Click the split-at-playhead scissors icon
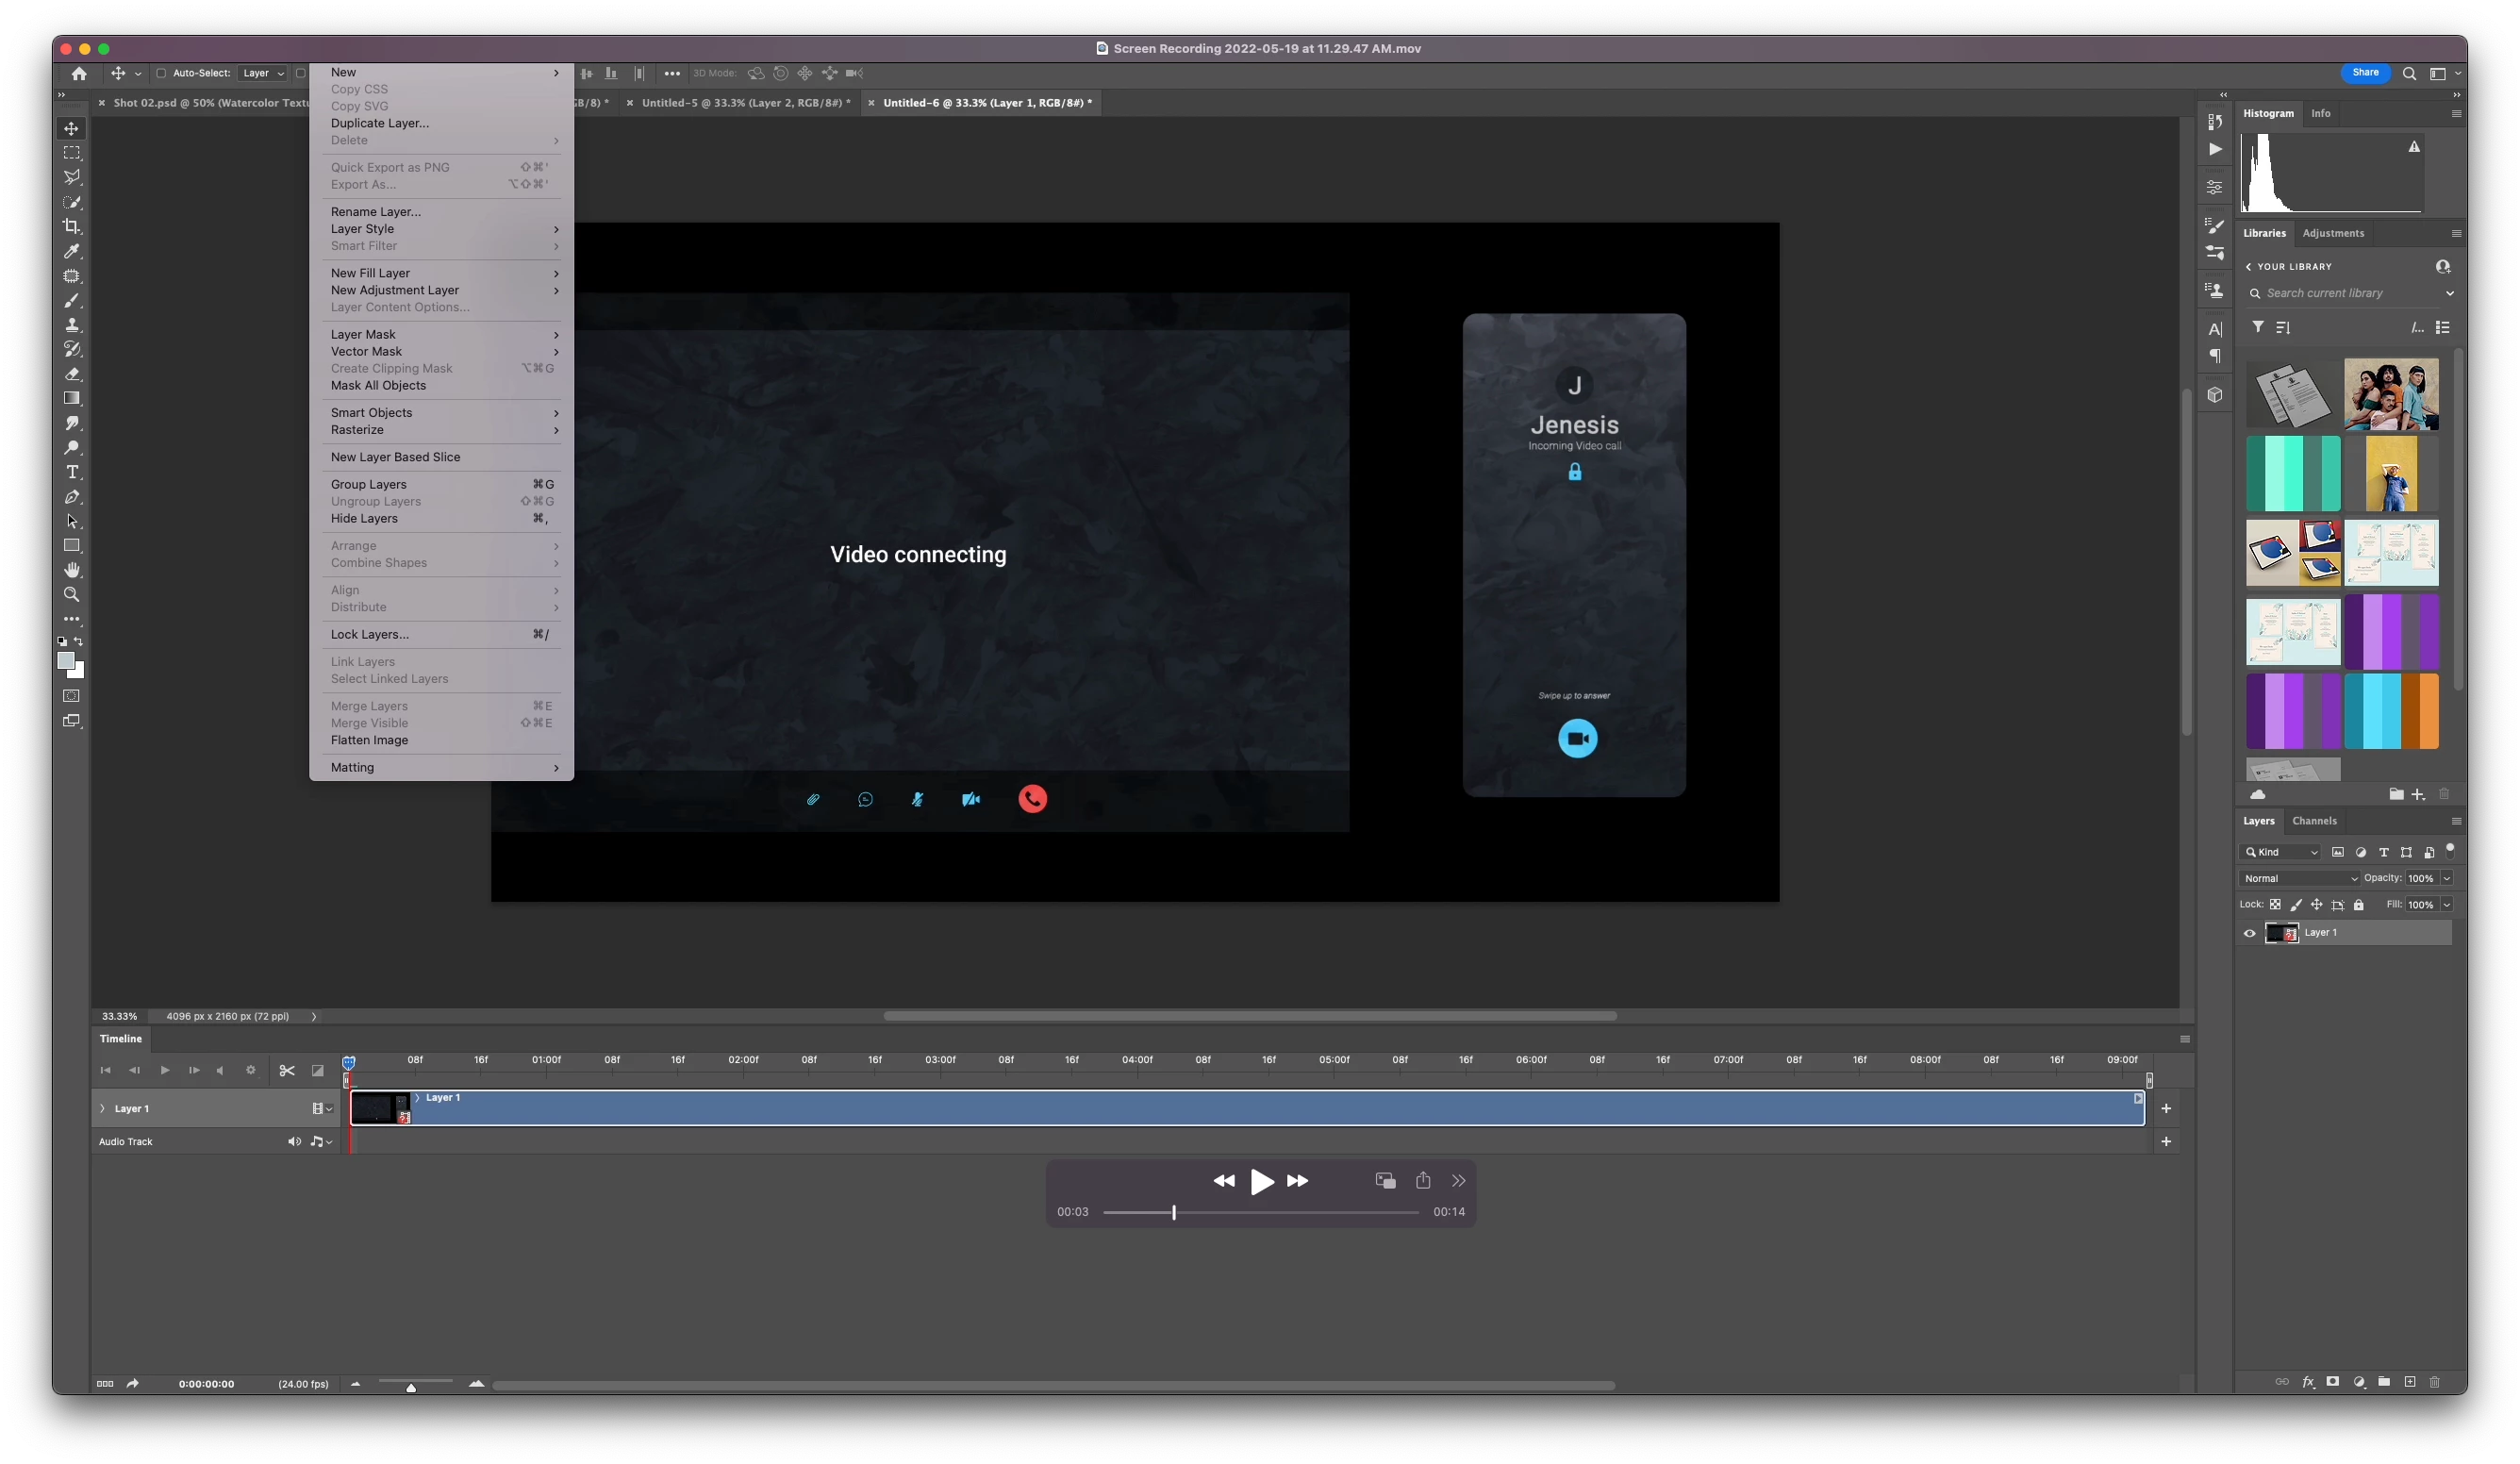2520x1464 pixels. pyautogui.click(x=287, y=1070)
